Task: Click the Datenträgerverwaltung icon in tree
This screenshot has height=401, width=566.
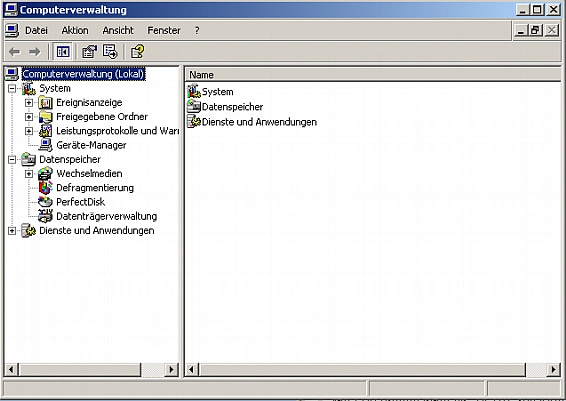Action: [x=45, y=216]
